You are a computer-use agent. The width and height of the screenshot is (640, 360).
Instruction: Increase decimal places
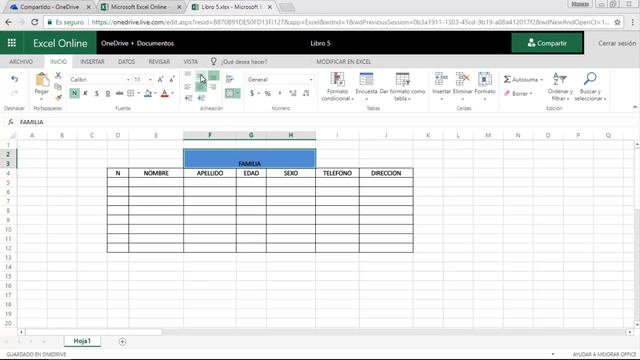click(293, 93)
